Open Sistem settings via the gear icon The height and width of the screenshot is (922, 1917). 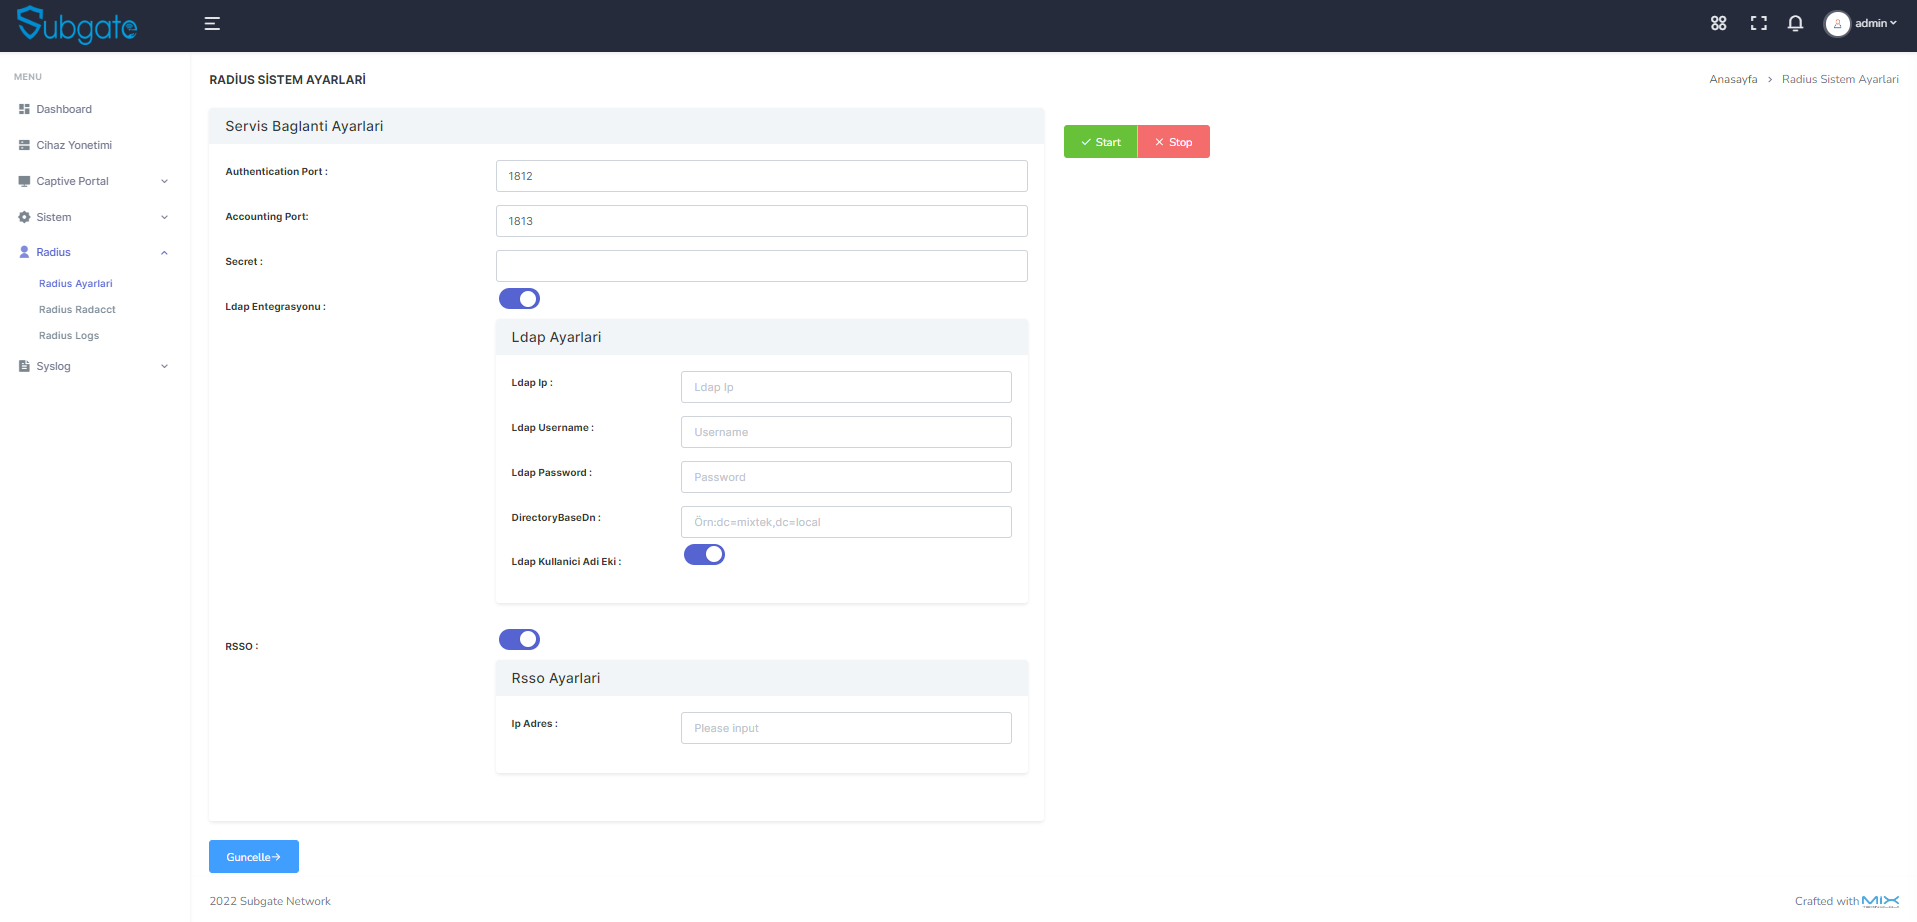click(22, 217)
